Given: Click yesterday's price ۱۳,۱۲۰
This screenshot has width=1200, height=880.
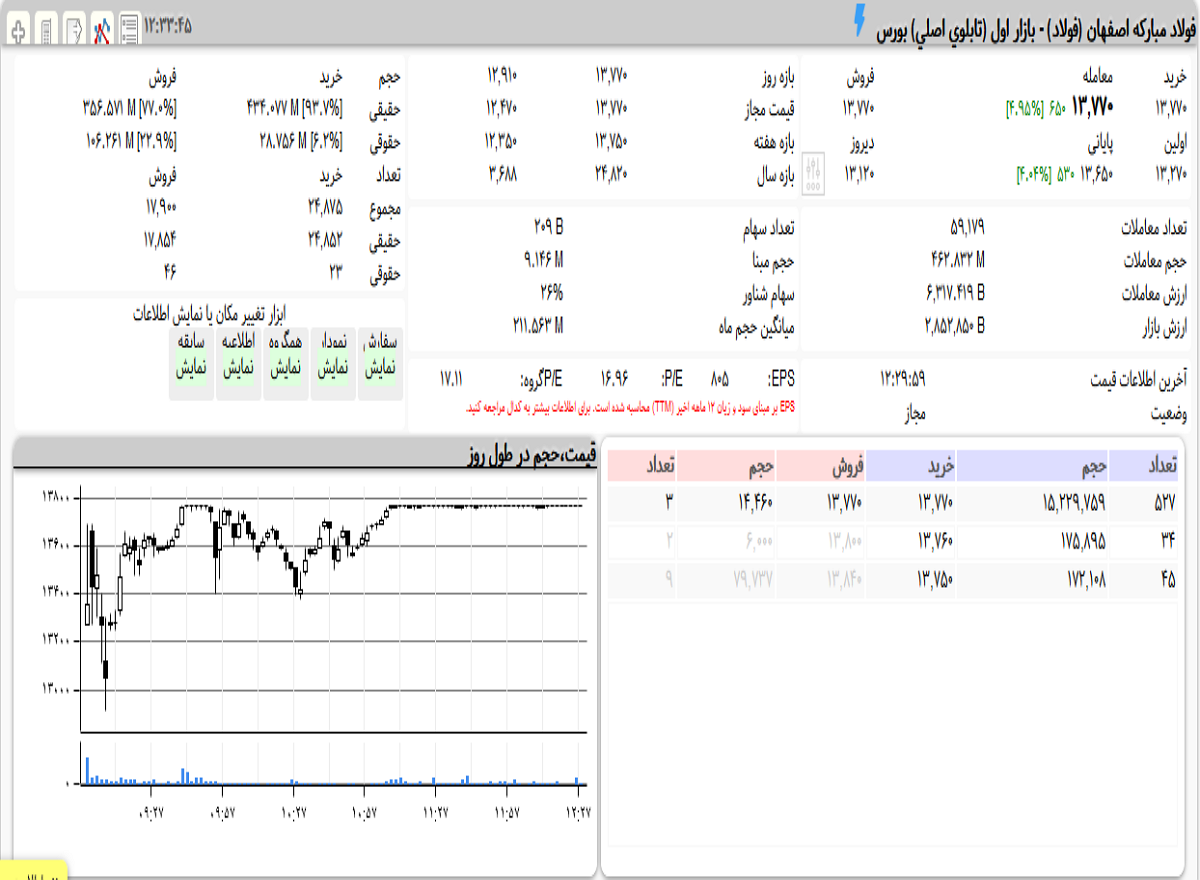Looking at the screenshot, I should point(860,174).
